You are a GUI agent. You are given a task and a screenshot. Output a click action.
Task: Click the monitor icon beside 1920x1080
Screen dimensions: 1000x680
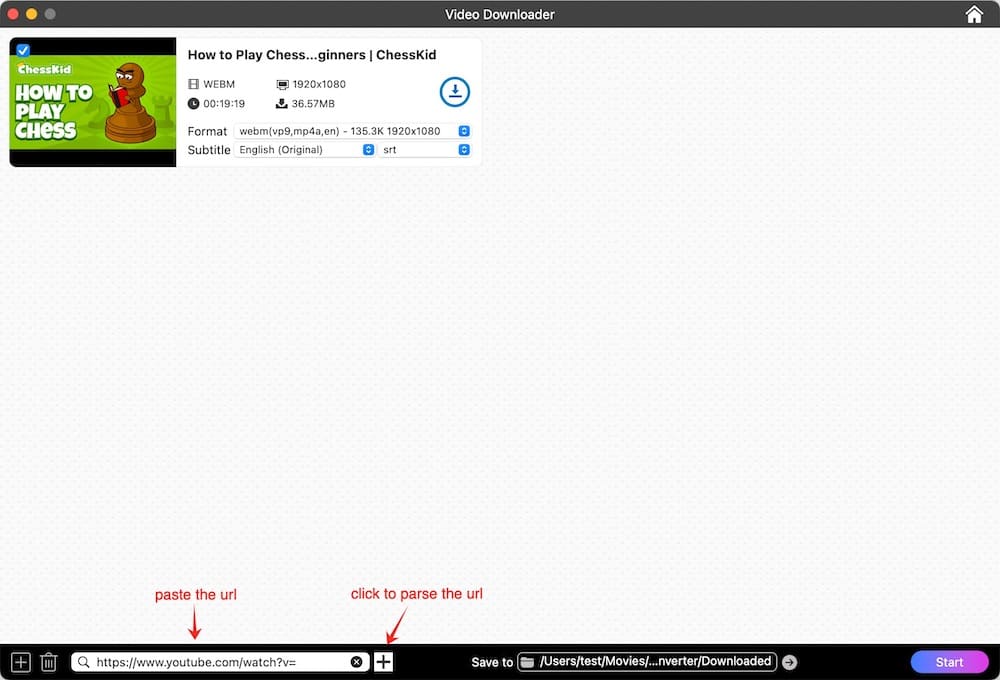283,84
